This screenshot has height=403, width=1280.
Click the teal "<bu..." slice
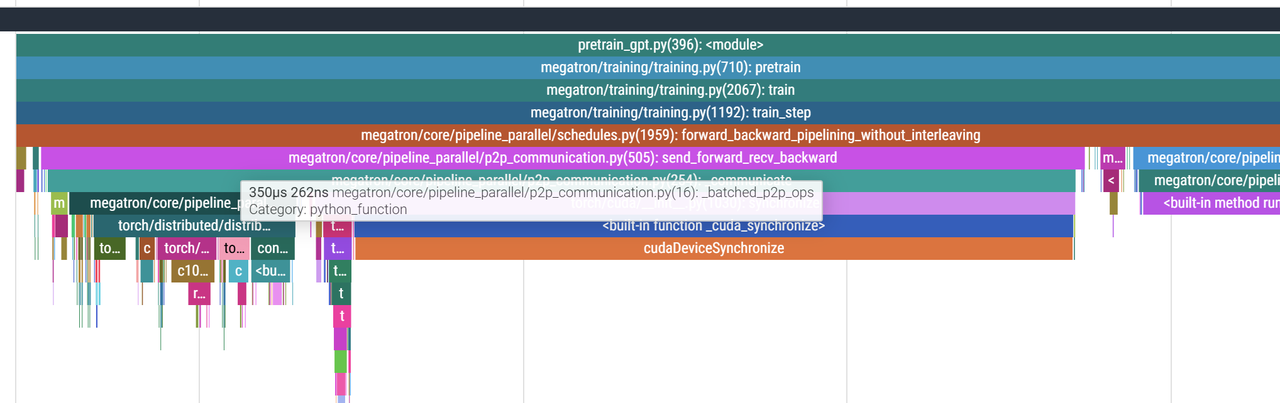pyautogui.click(x=270, y=270)
